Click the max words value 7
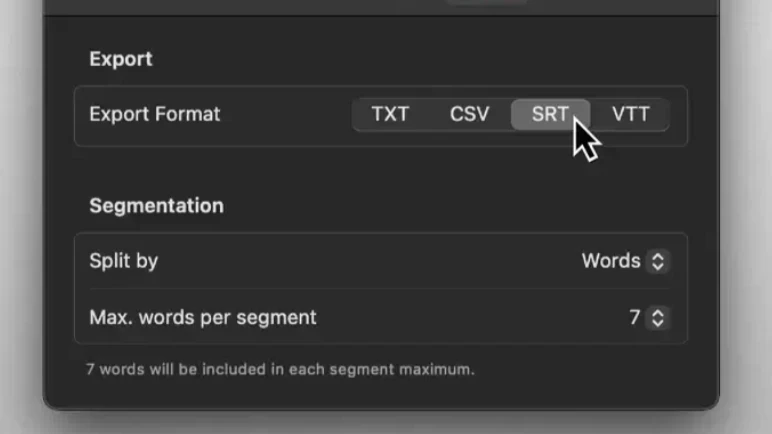Screen dimensions: 772x434 635,318
